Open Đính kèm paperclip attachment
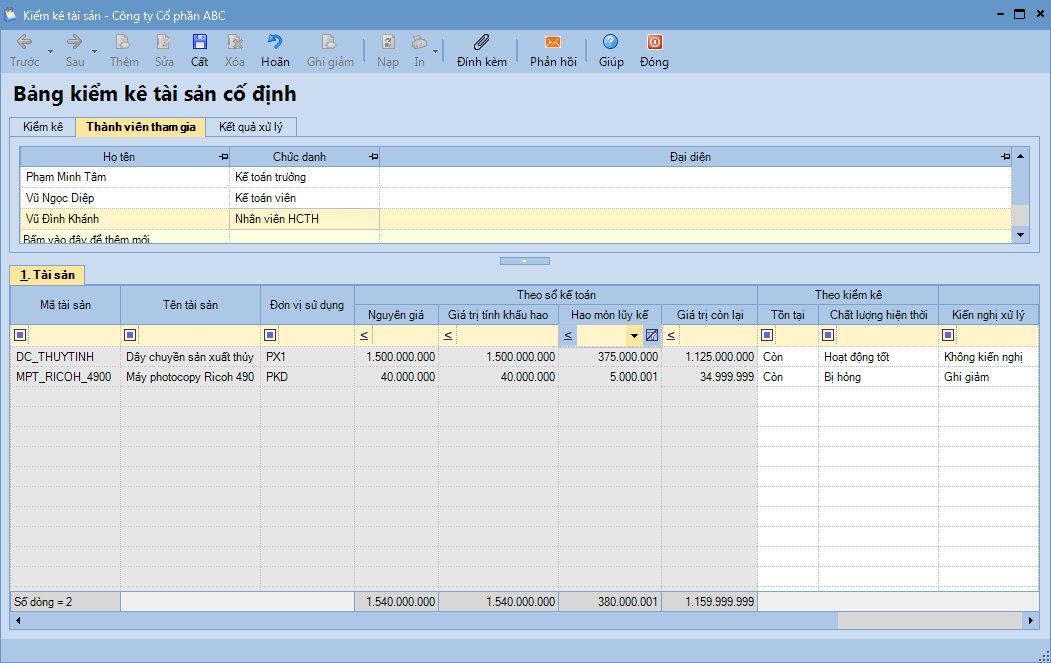The image size is (1051, 663). tap(481, 43)
